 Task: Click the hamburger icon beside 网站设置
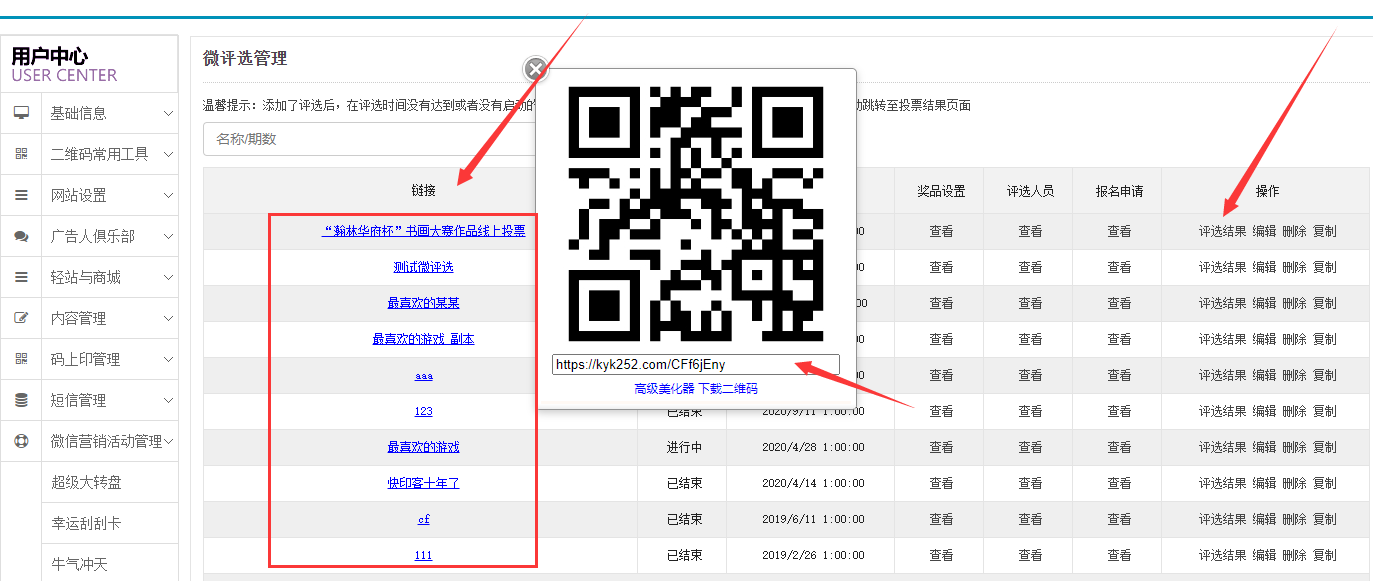21,195
